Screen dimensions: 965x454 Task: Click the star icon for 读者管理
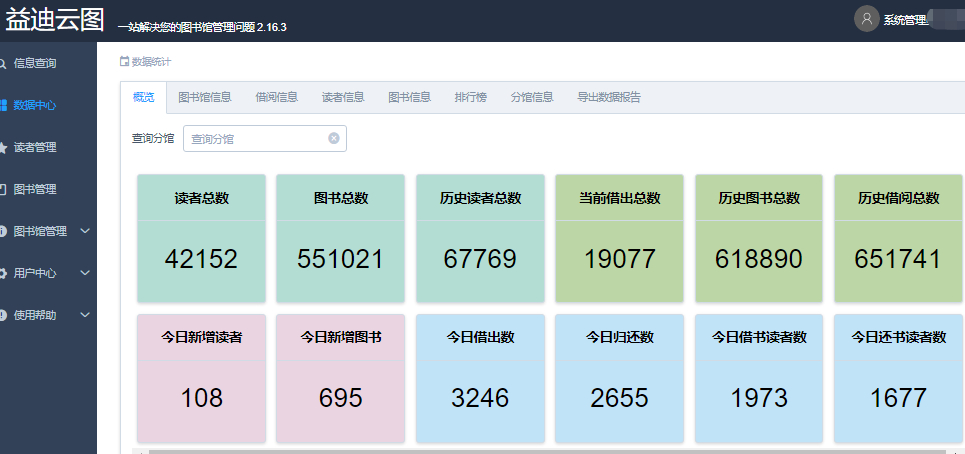click(x=3, y=147)
